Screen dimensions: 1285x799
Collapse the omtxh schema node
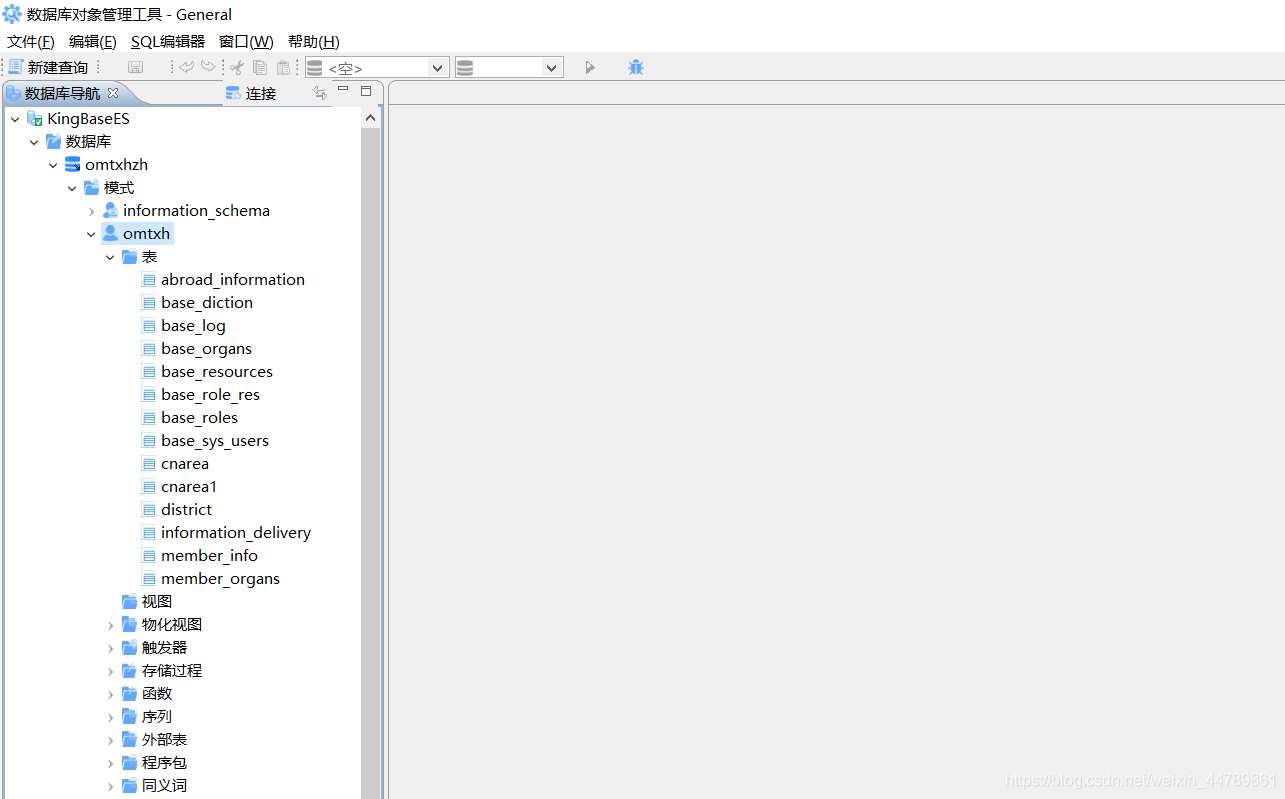point(91,234)
